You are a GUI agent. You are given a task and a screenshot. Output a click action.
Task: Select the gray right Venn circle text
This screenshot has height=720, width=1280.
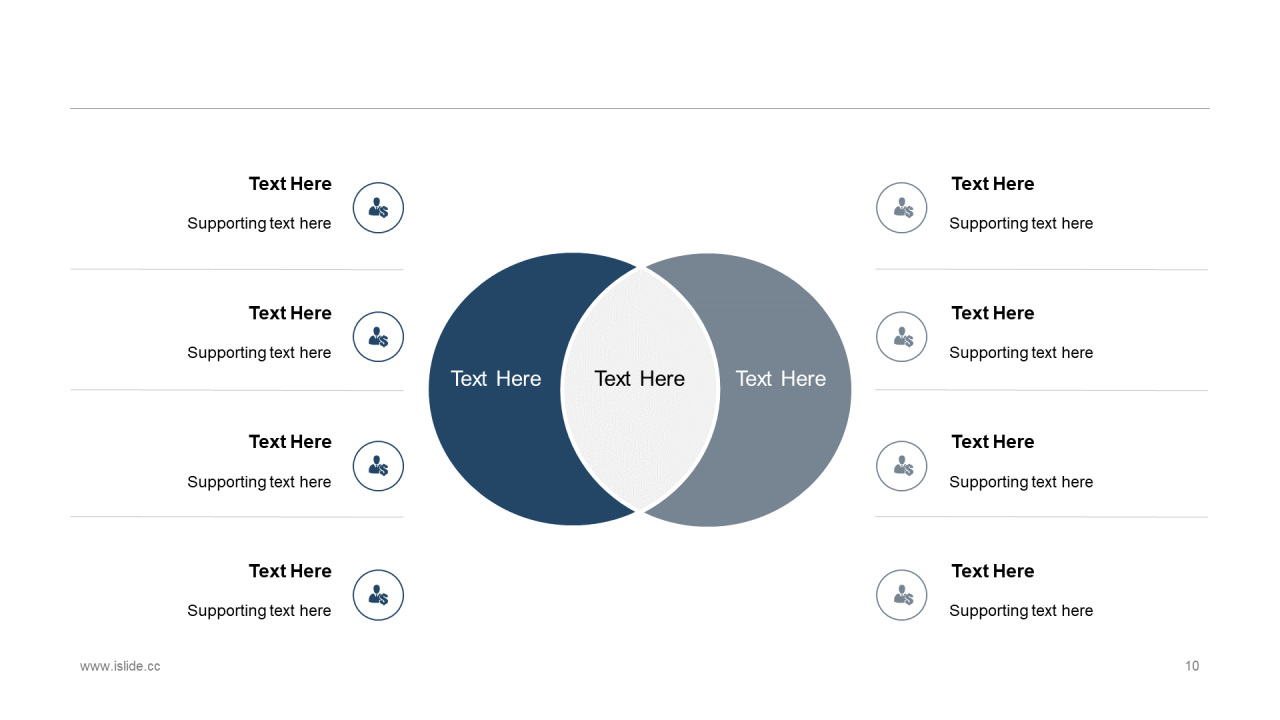[781, 379]
